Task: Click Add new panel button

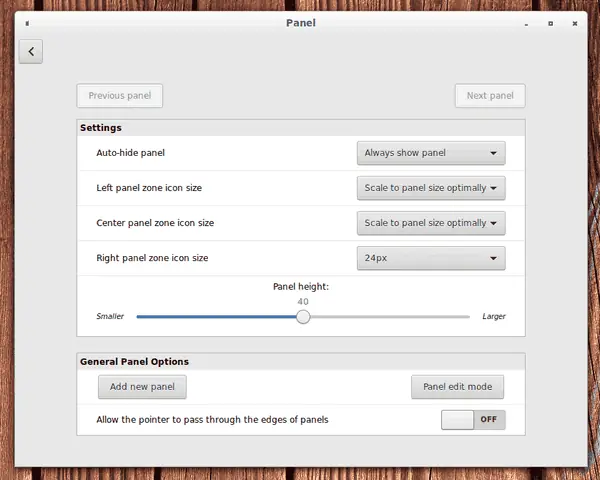Action: pos(142,387)
